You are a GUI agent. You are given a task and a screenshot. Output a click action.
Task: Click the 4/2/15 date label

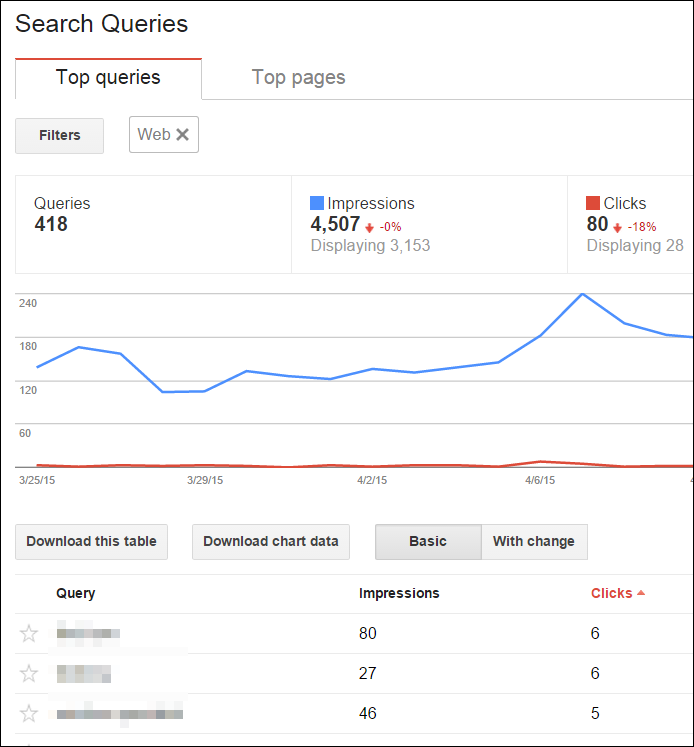(x=372, y=480)
